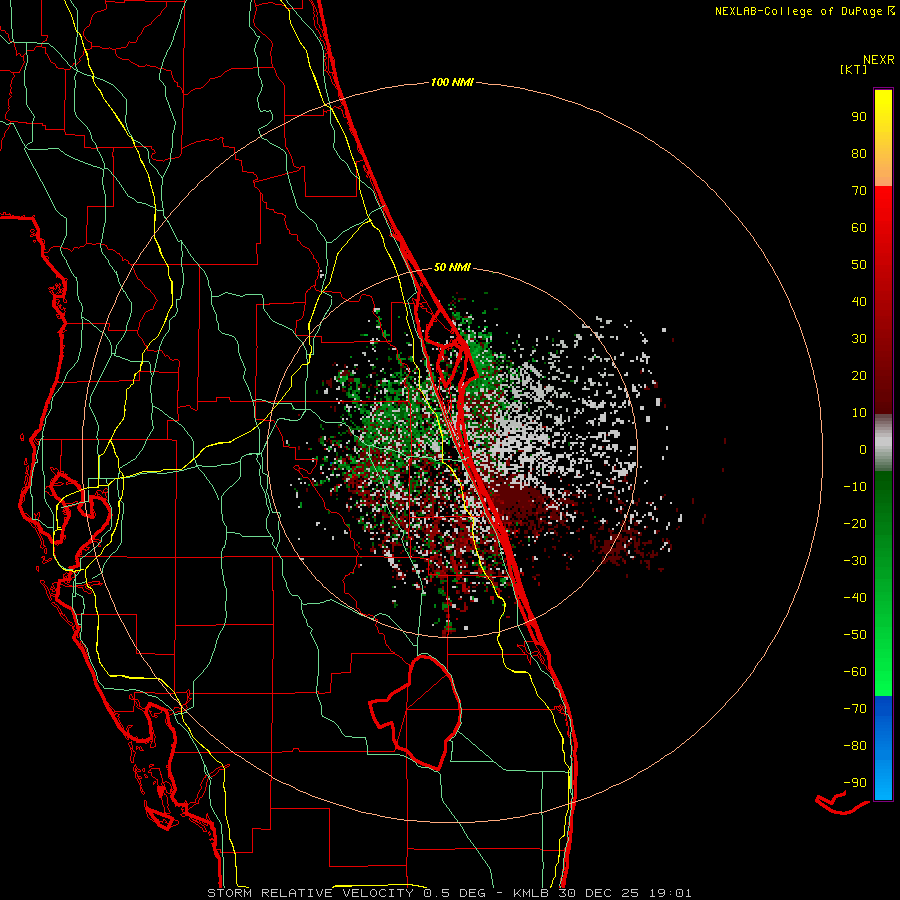Click the -70 value on the velocity scale
This screenshot has height=900, width=900.
pyautogui.click(x=855, y=709)
